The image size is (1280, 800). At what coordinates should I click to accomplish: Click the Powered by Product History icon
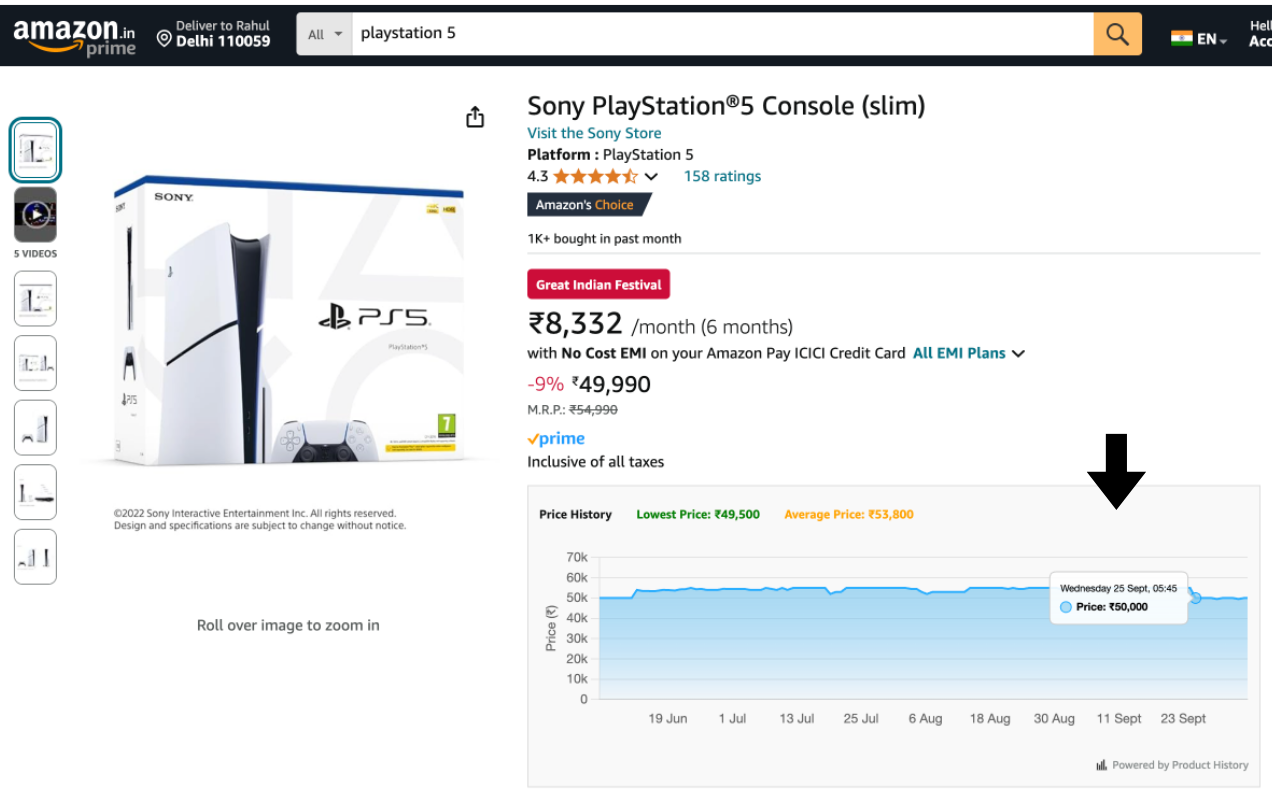click(1101, 765)
